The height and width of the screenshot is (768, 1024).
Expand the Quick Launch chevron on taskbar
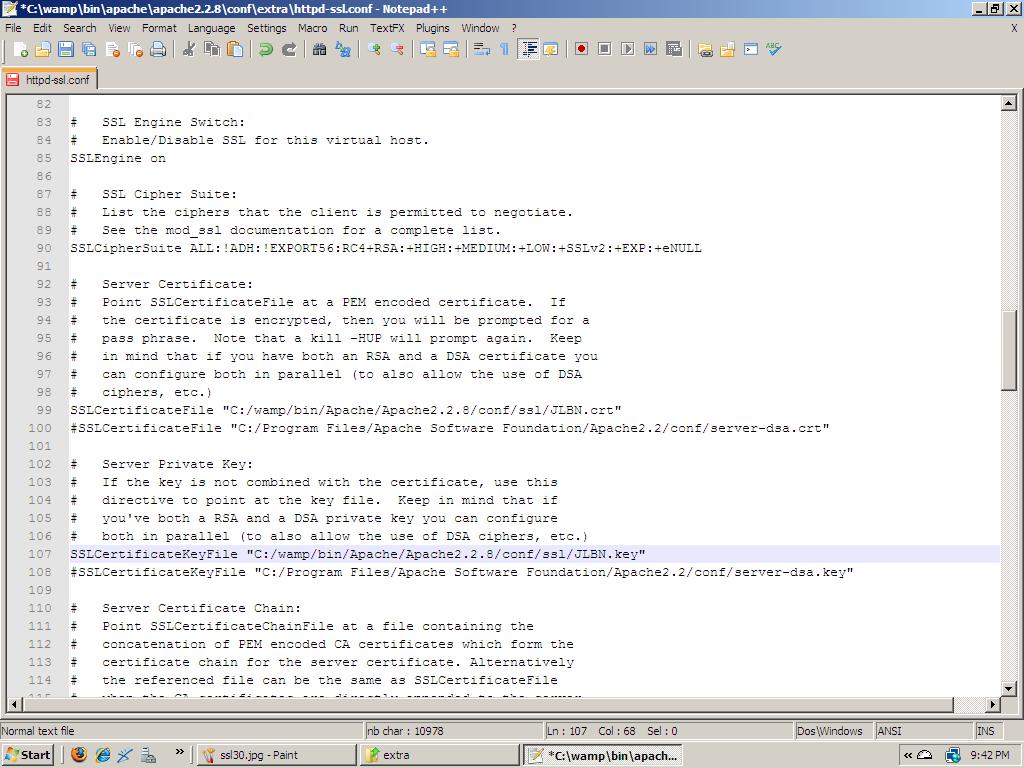pyautogui.click(x=180, y=753)
